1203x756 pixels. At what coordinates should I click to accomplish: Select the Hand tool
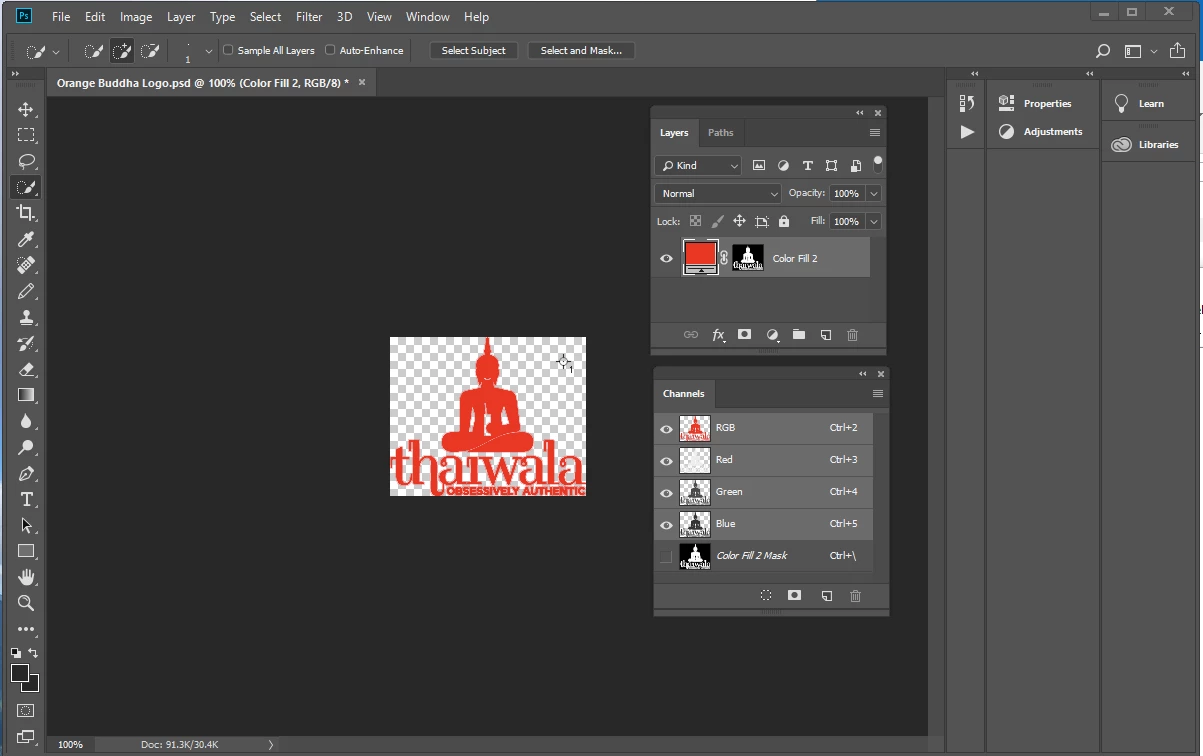(x=26, y=577)
